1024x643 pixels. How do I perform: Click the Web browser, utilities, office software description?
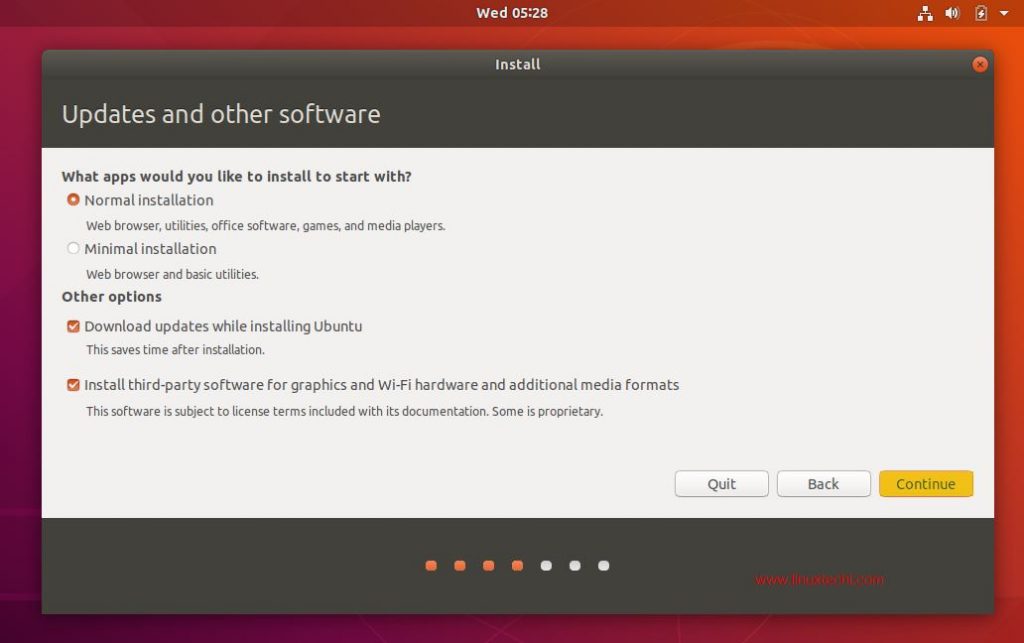(x=265, y=226)
